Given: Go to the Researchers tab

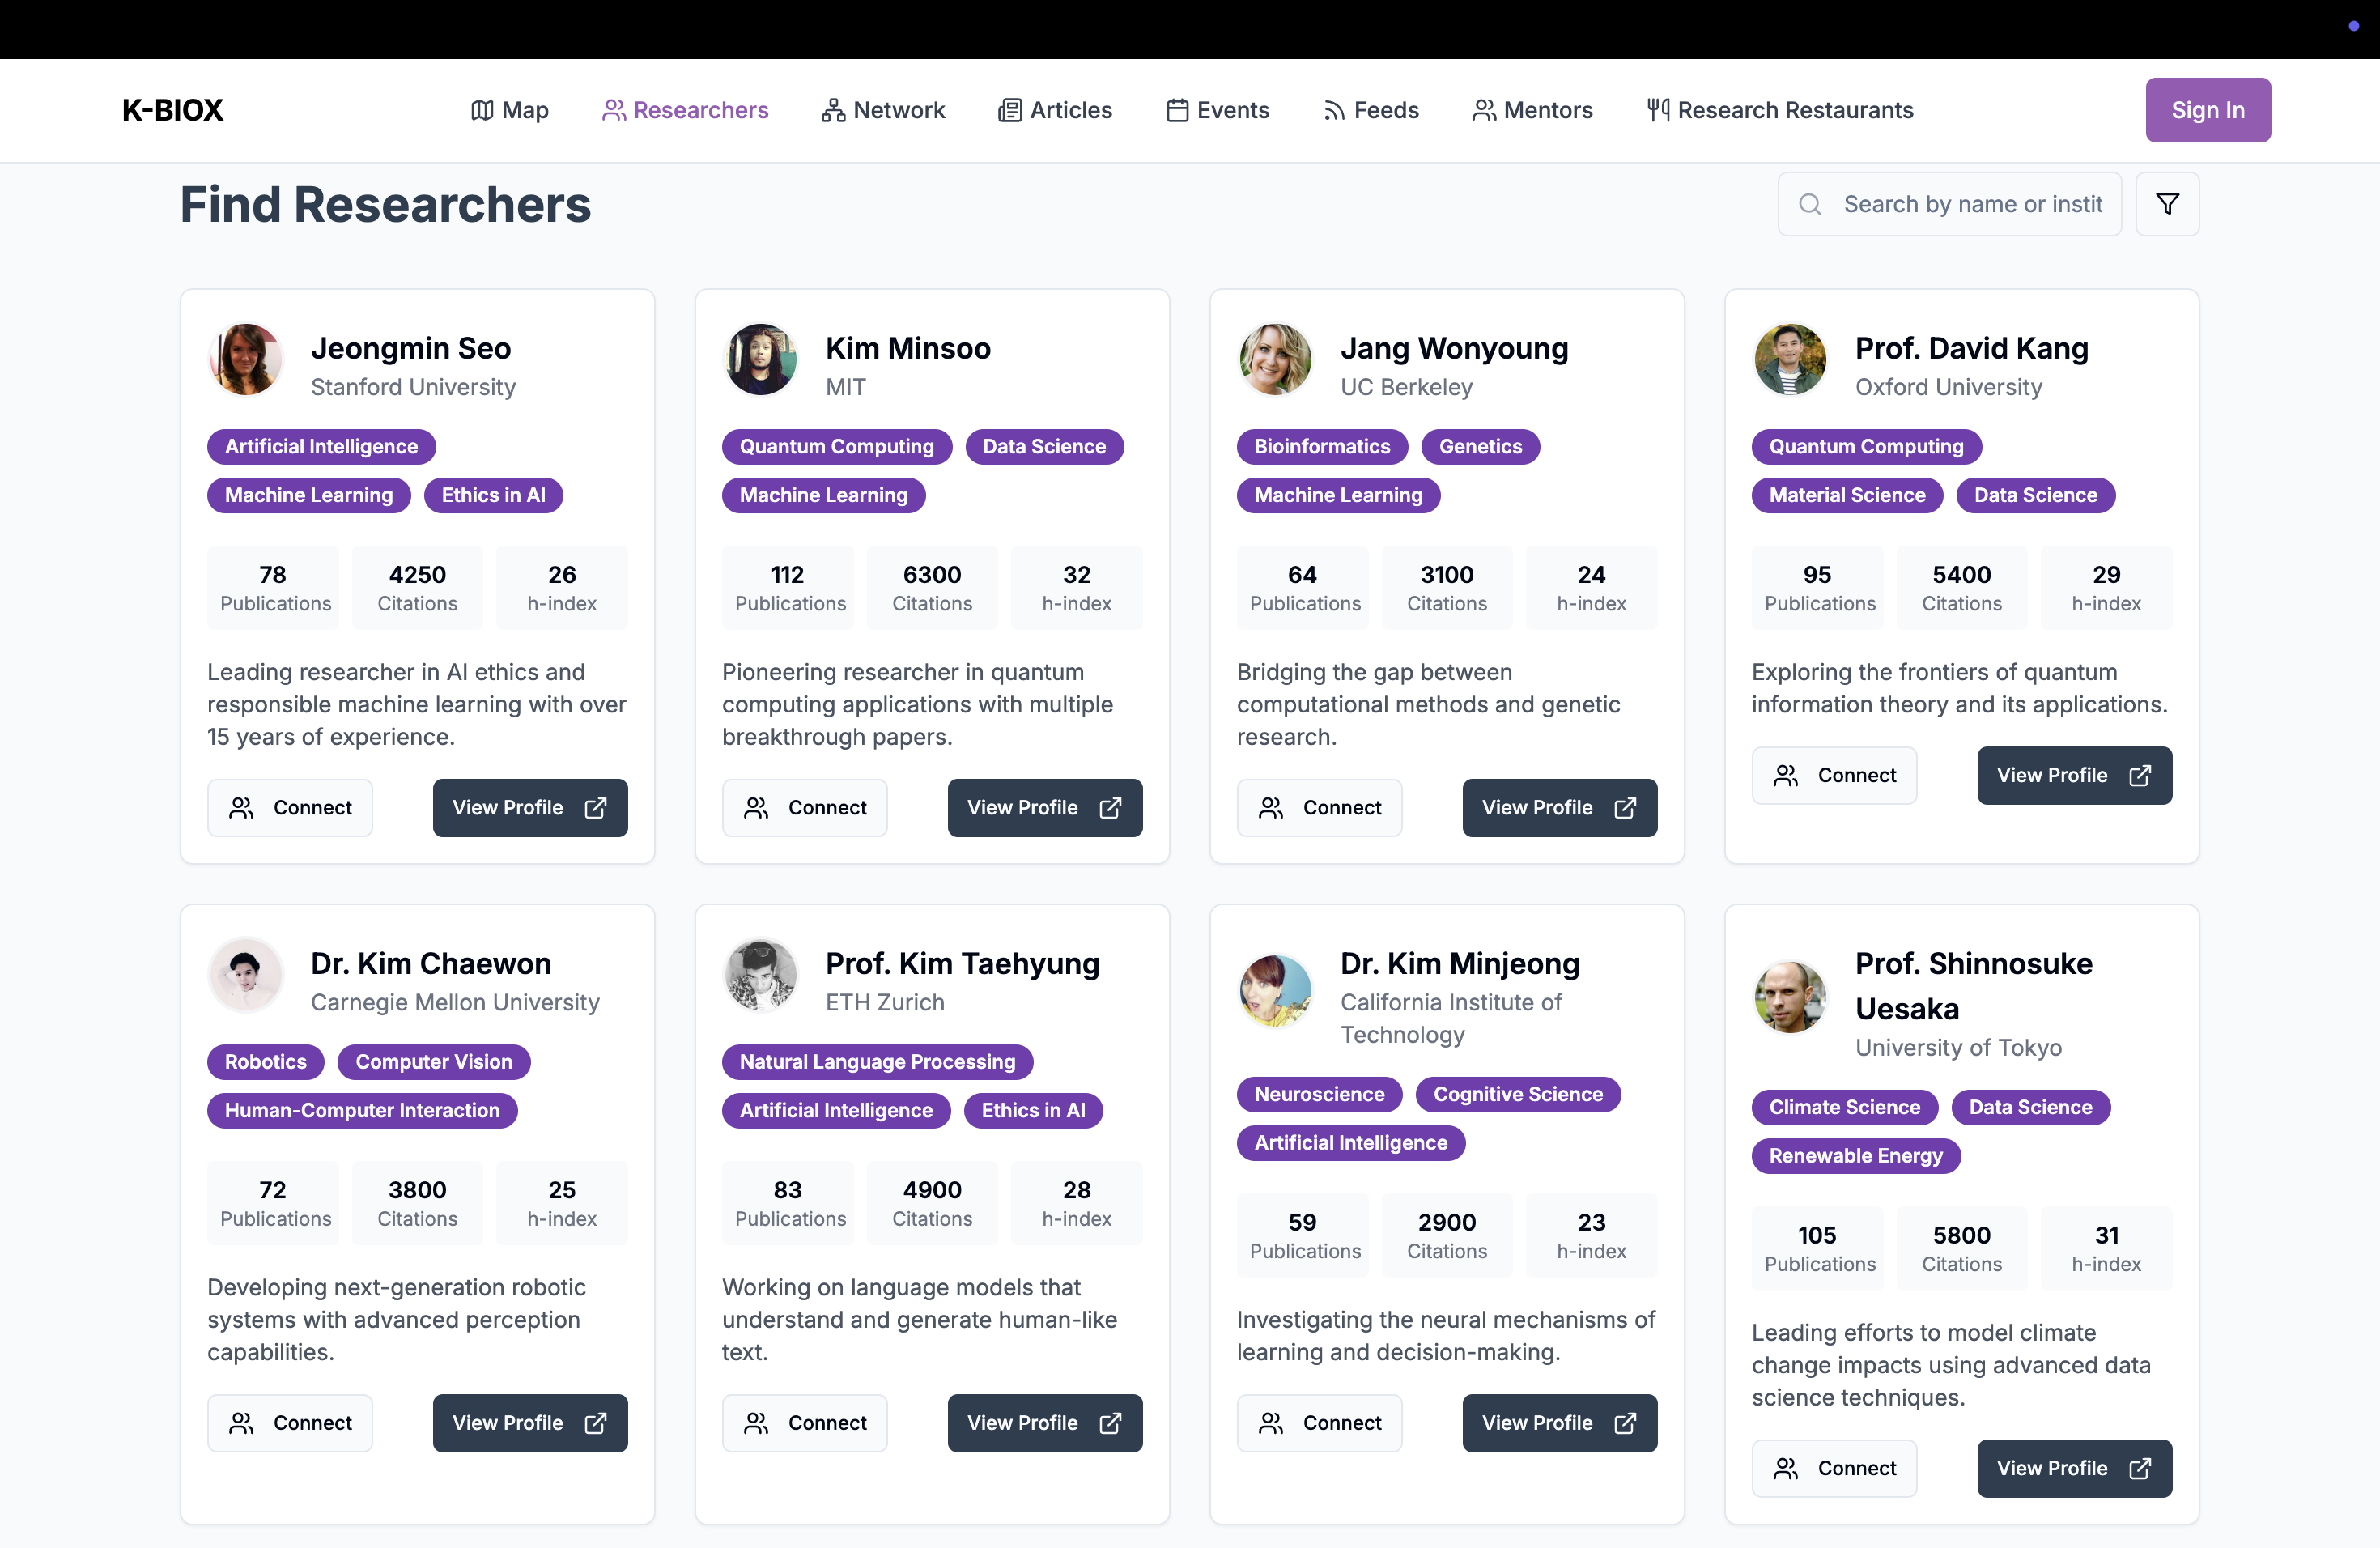Looking at the screenshot, I should [x=685, y=110].
